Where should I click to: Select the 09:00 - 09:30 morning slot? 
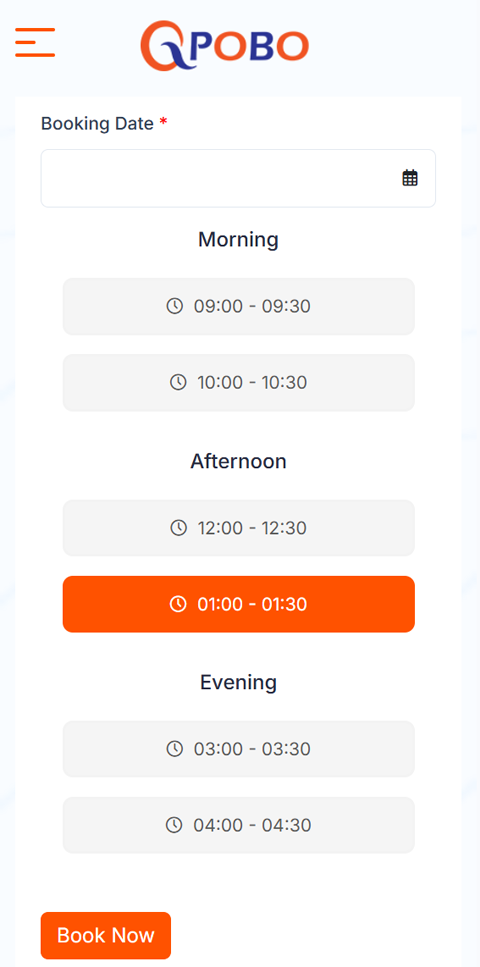click(239, 307)
